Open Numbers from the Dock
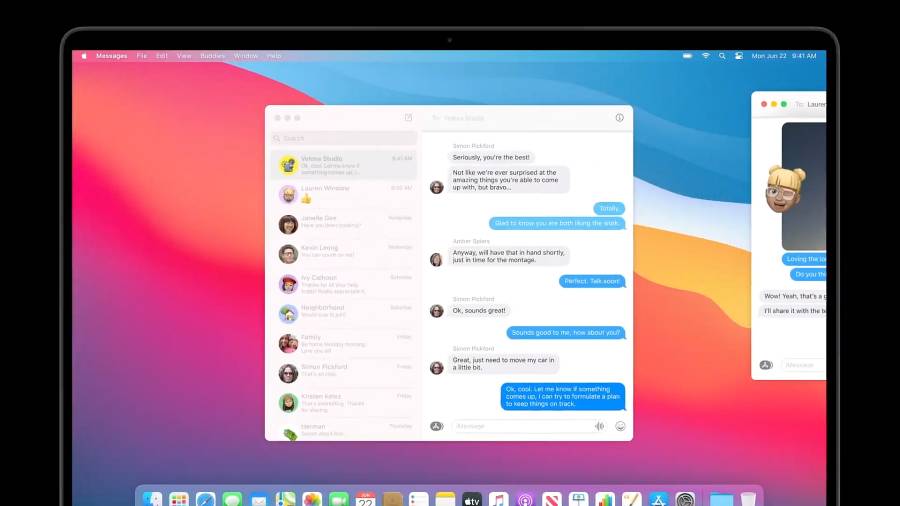 (605, 500)
